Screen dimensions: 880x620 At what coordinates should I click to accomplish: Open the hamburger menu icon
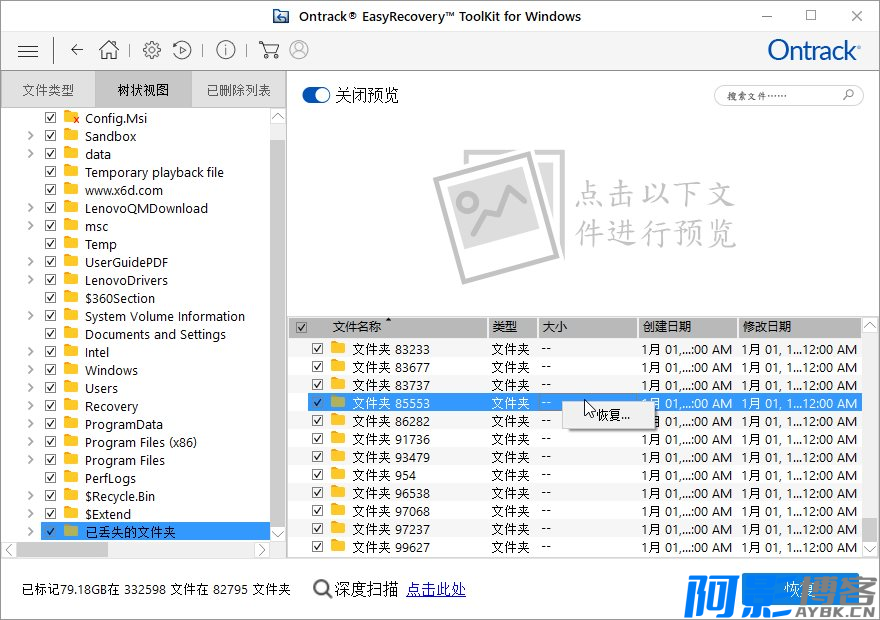28,51
